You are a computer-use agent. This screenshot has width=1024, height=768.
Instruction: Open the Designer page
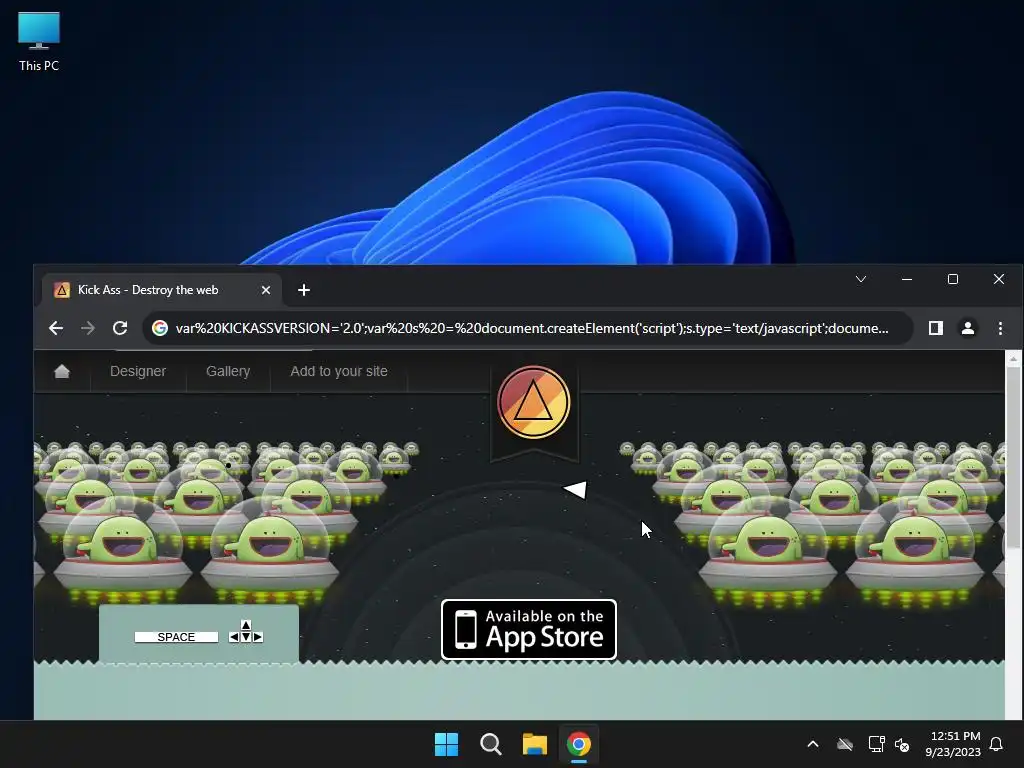[x=138, y=371]
